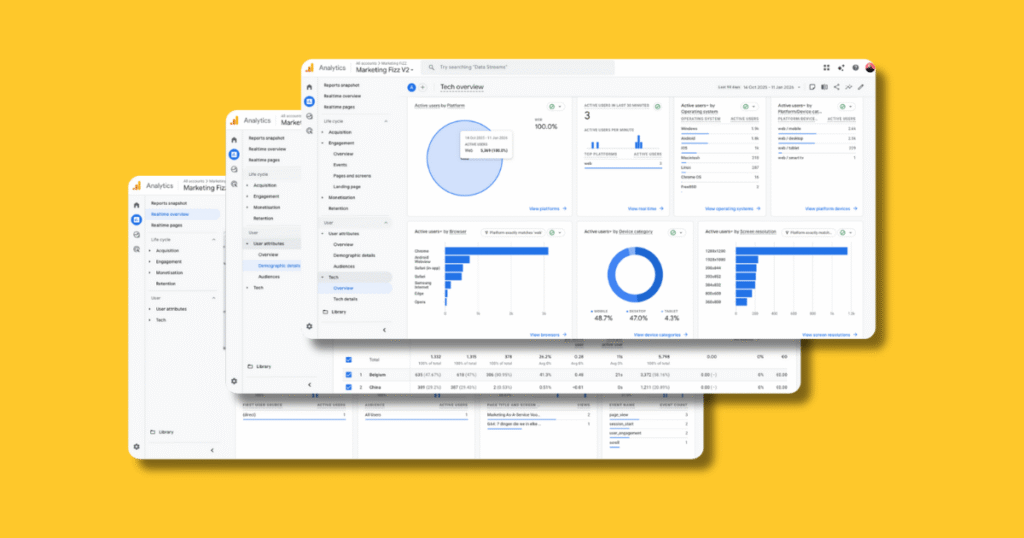Viewport: 1024px width, 538px height.
Task: Click the Belgium country cell
Action: [377, 375]
